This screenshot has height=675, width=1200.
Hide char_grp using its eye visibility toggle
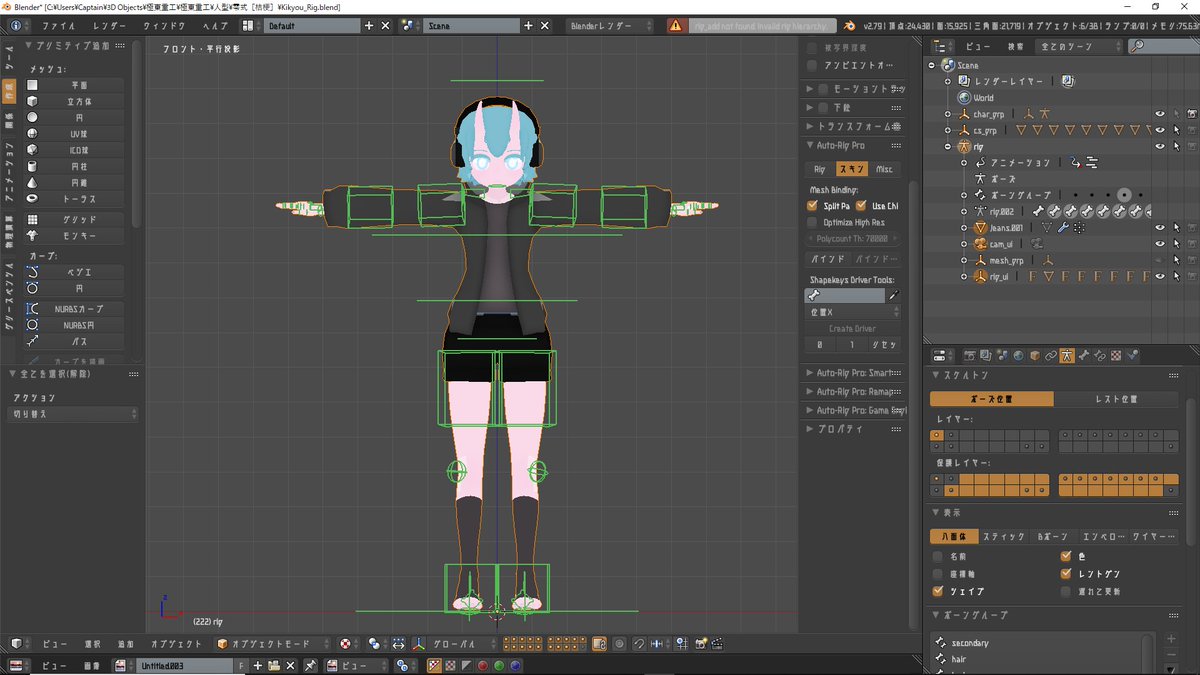tap(1160, 113)
